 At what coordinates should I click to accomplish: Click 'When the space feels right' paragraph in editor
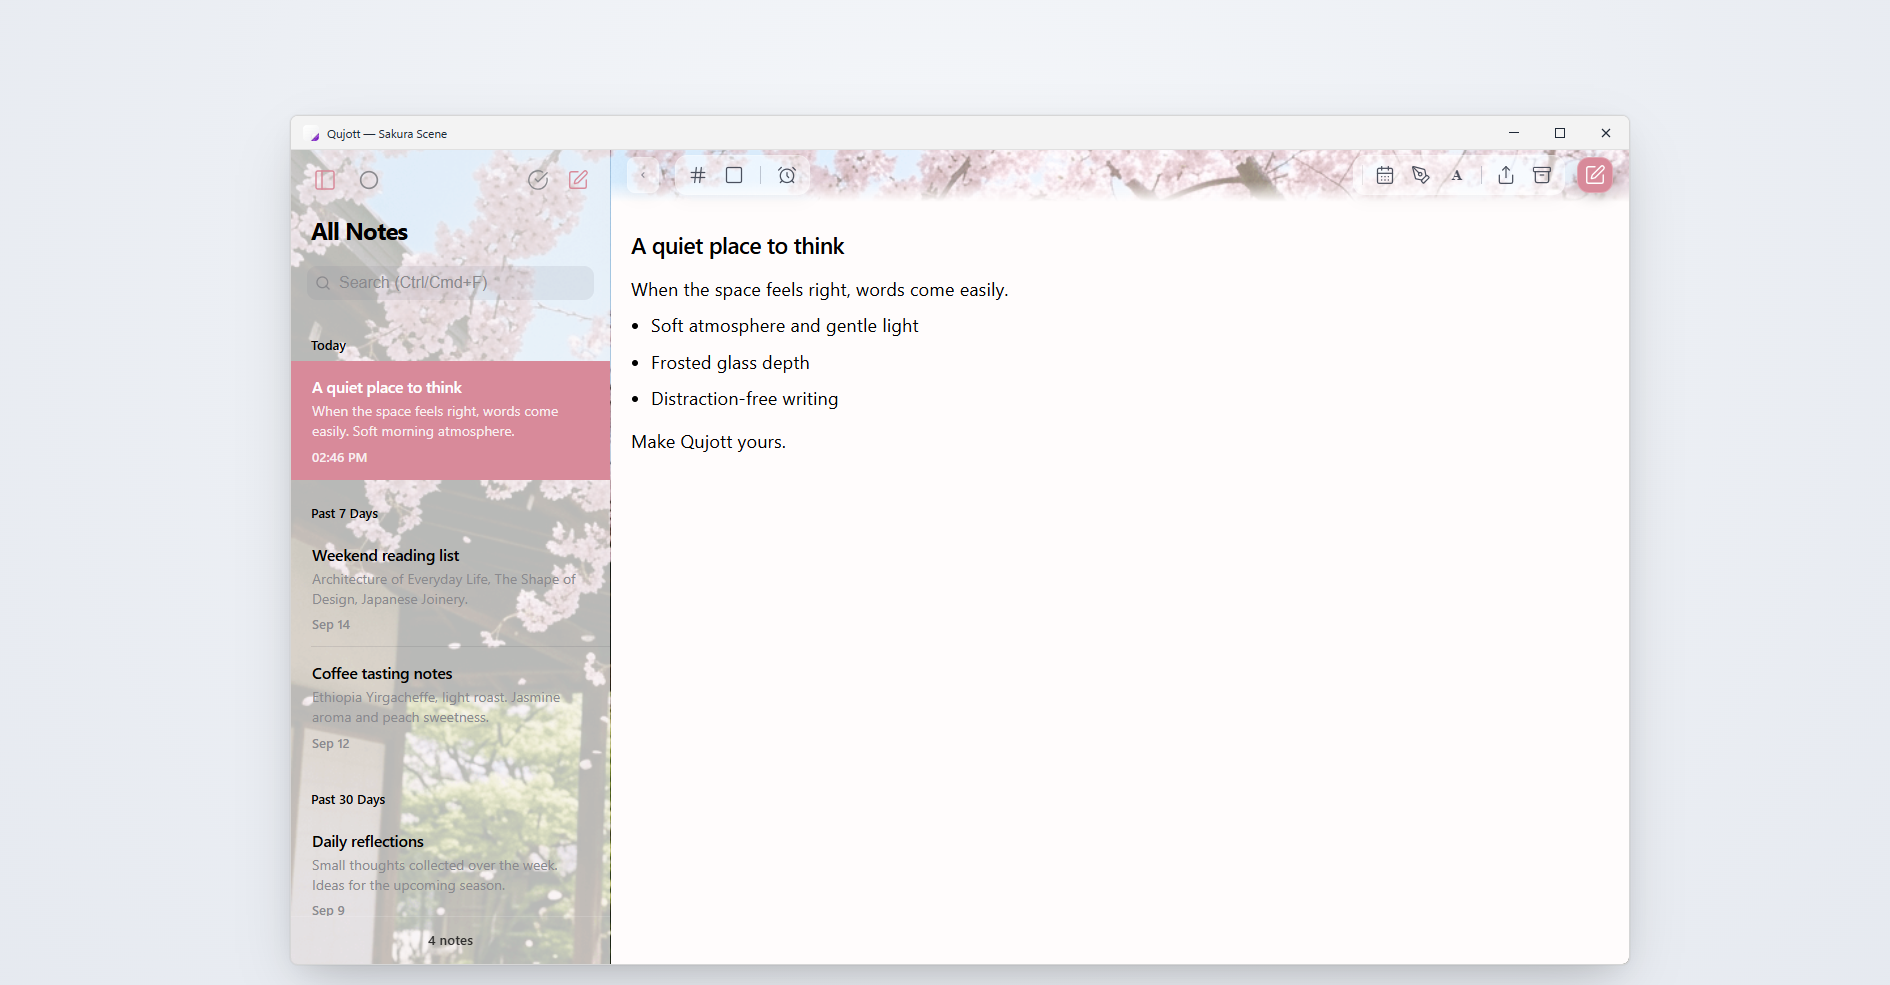(x=820, y=290)
